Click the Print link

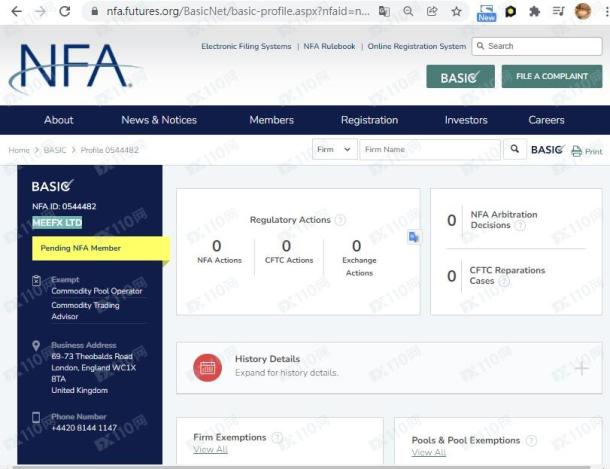(x=594, y=151)
